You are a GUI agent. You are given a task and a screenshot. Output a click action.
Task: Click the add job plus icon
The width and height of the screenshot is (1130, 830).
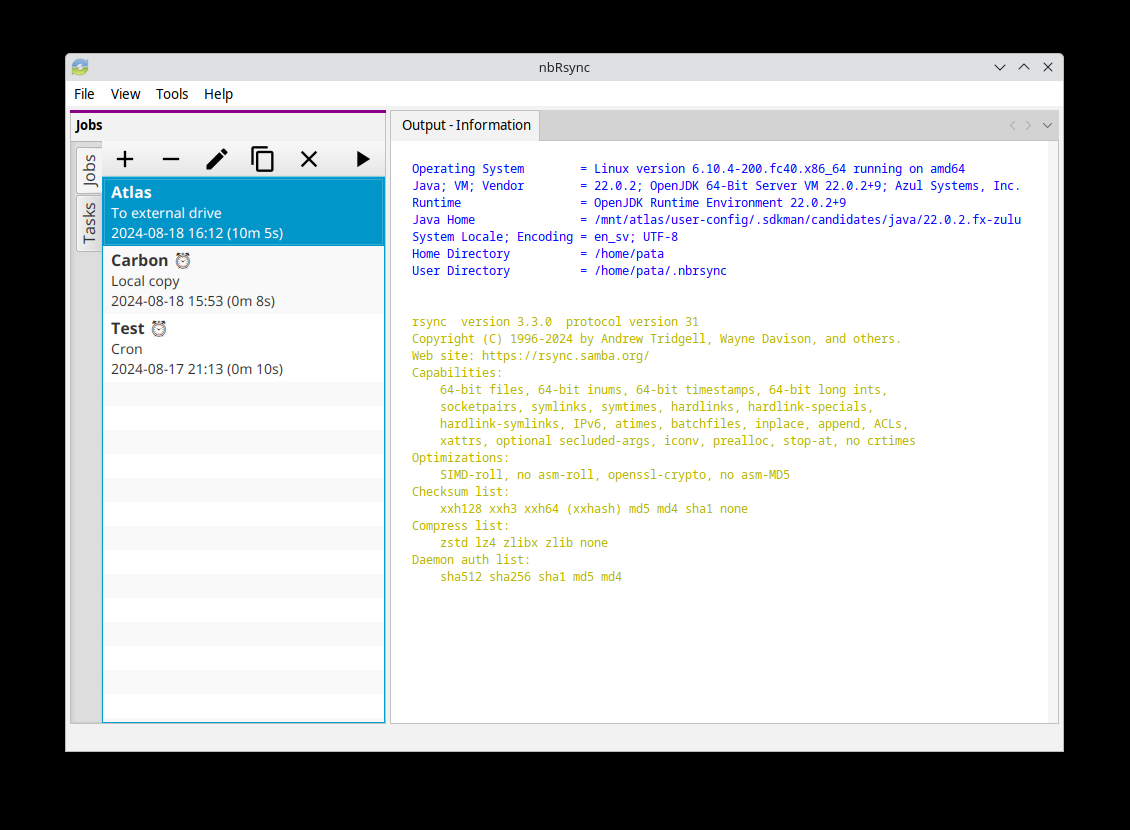pyautogui.click(x=125, y=159)
